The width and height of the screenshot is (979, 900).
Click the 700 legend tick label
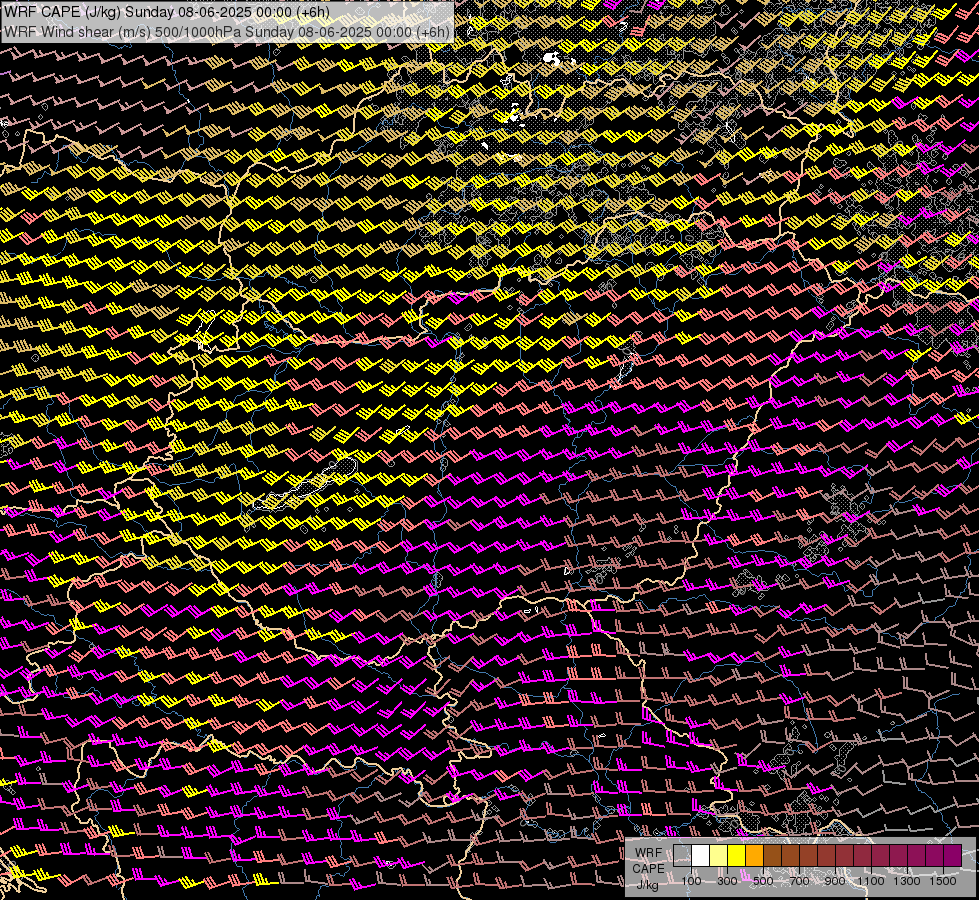(799, 881)
